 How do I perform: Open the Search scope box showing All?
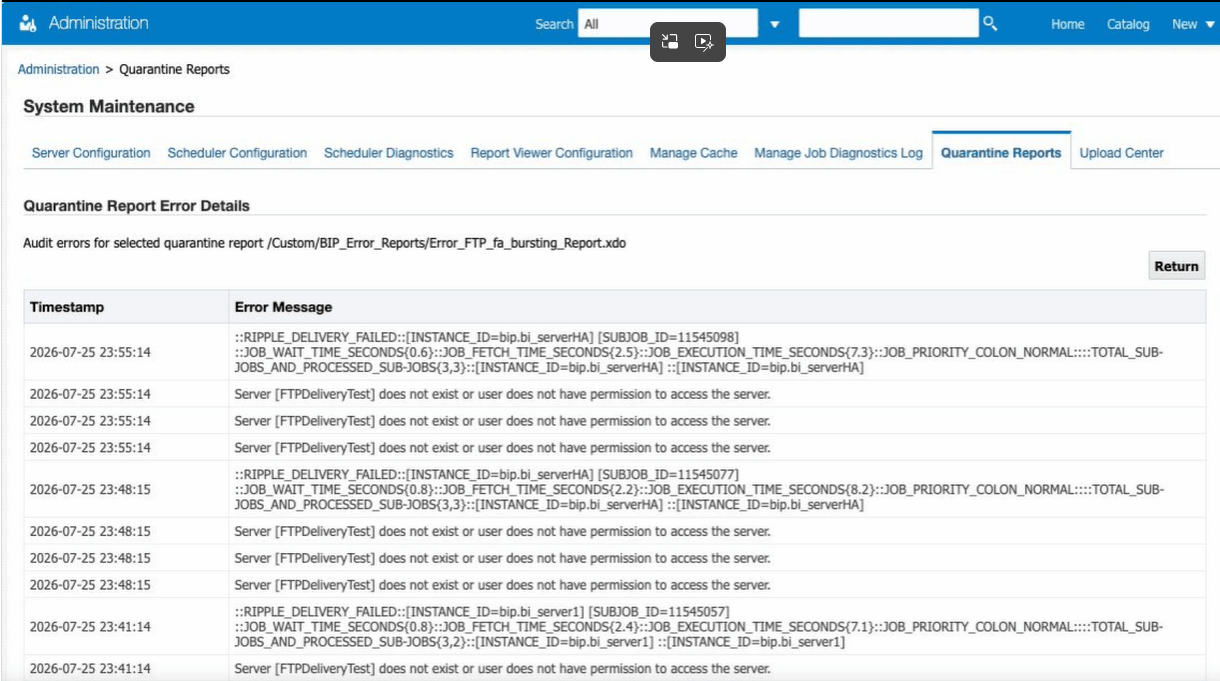668,24
